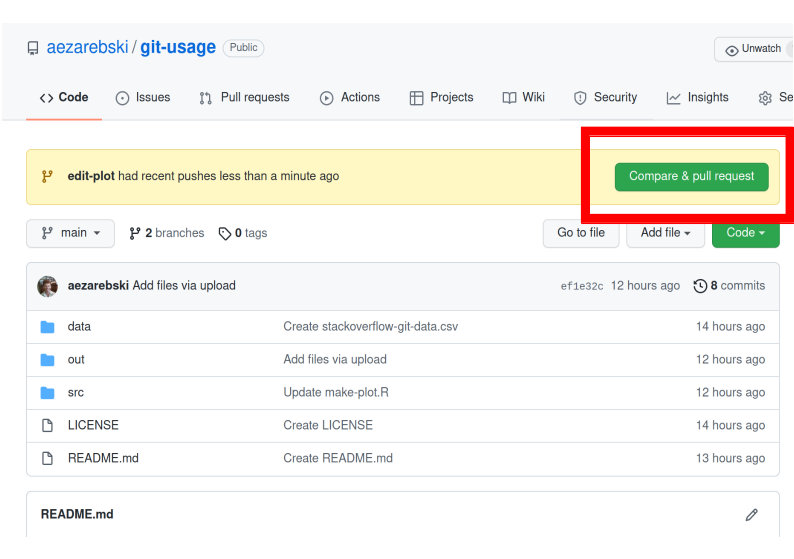794x559 pixels.
Task: Open the Actions tab
Action: click(x=349, y=97)
